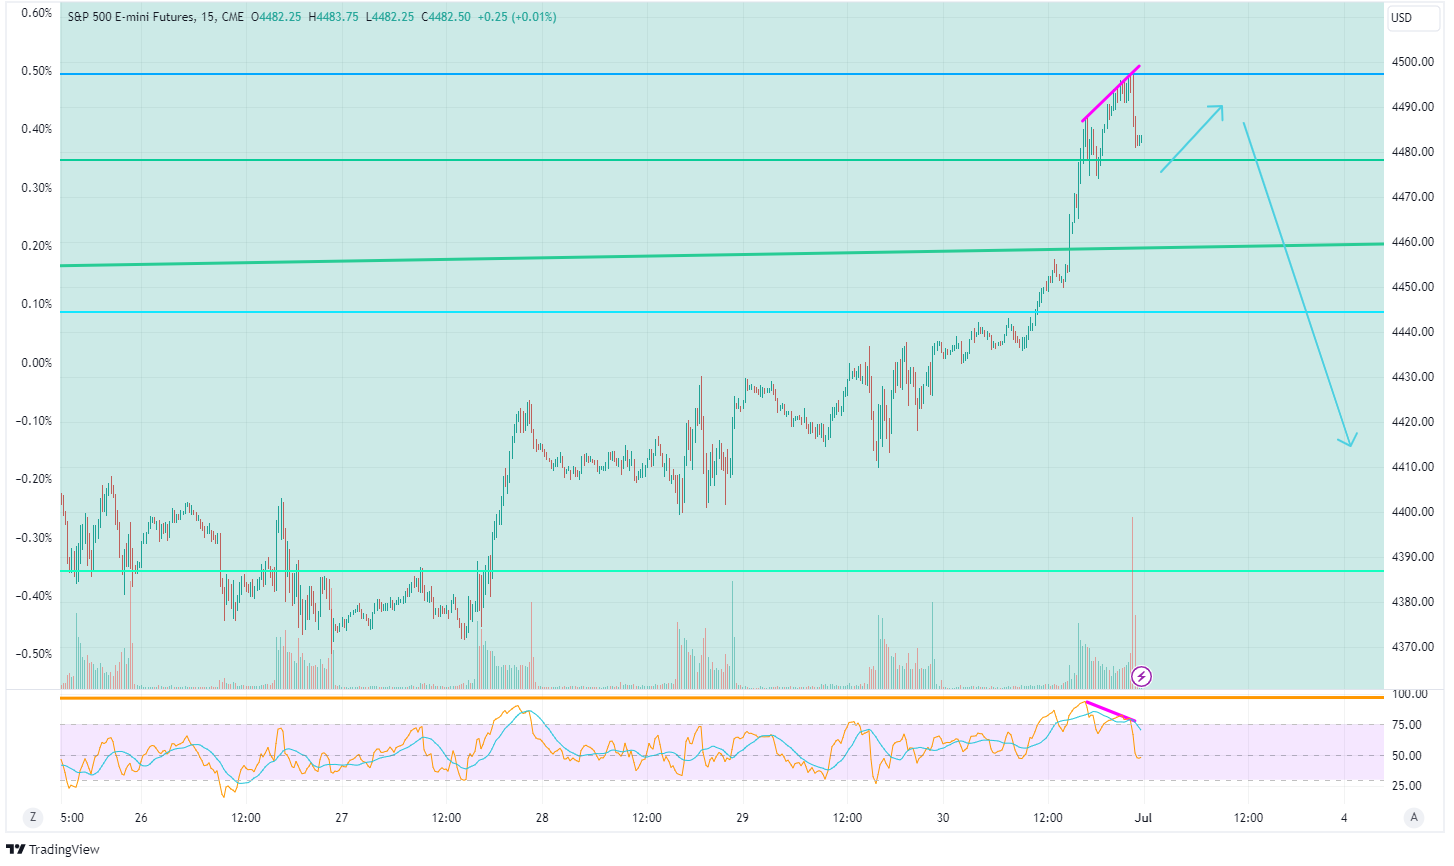Screen dimensions: 1454x866
Task: Click the 4460.00 label on the price scale
Action: click(1412, 242)
